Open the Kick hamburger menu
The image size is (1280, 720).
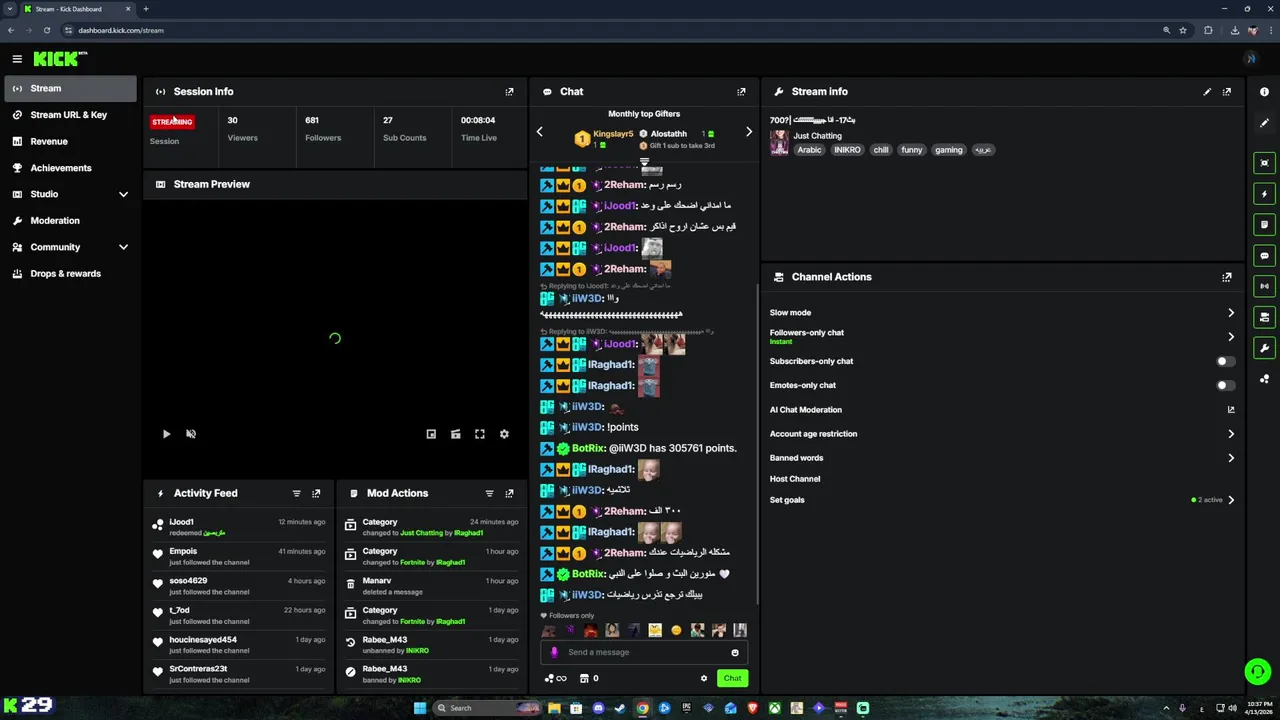[17, 59]
